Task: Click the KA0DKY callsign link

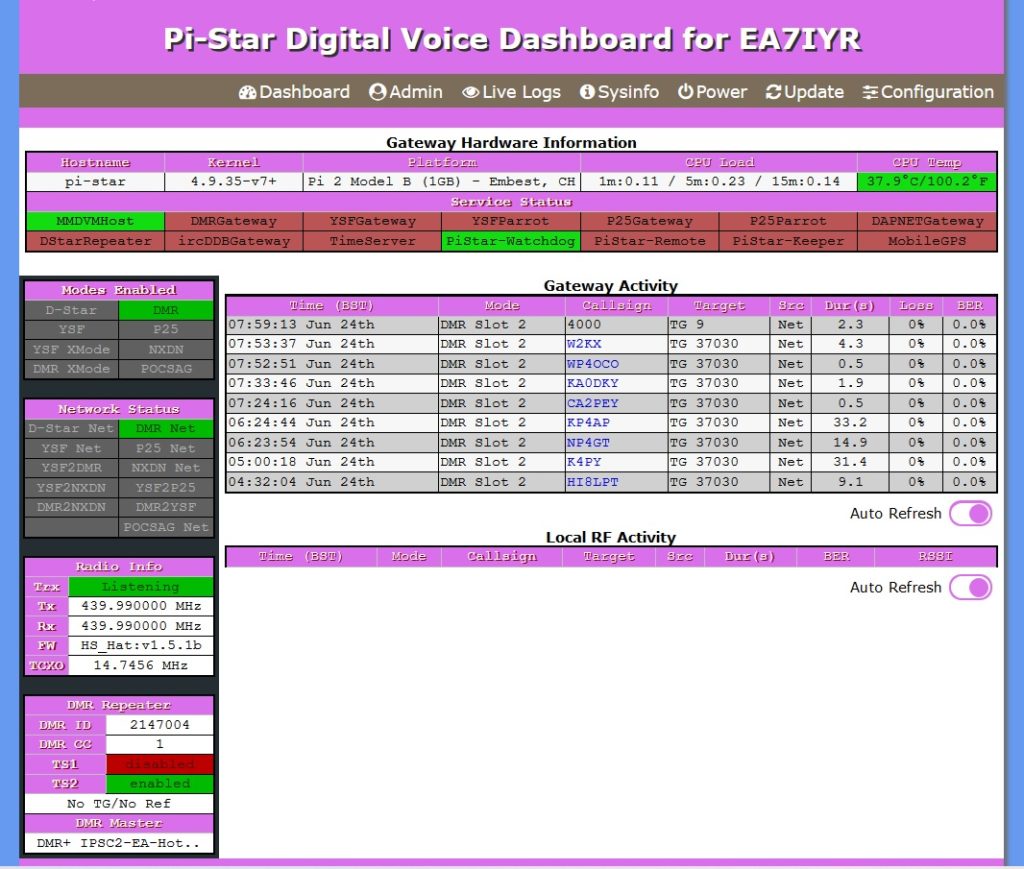Action: click(x=592, y=383)
